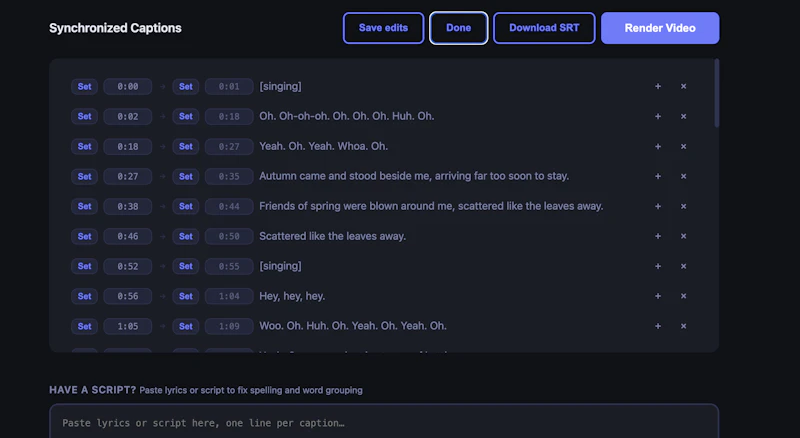
Task: Edit caption text 'Yeah. Oh. Yeah. Whoa. Oh.'
Action: click(323, 147)
